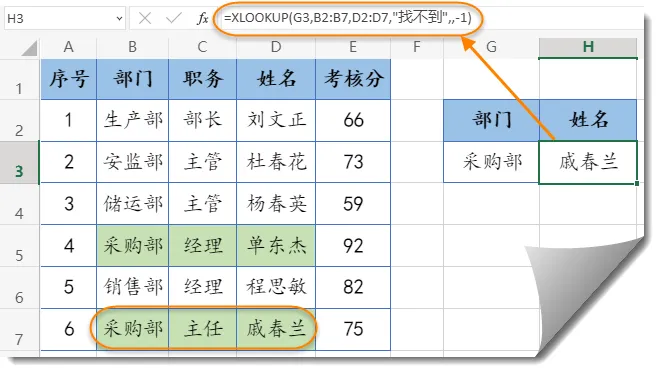Screen dimensions: 659x372
Task: Select column C header
Action: point(202,47)
